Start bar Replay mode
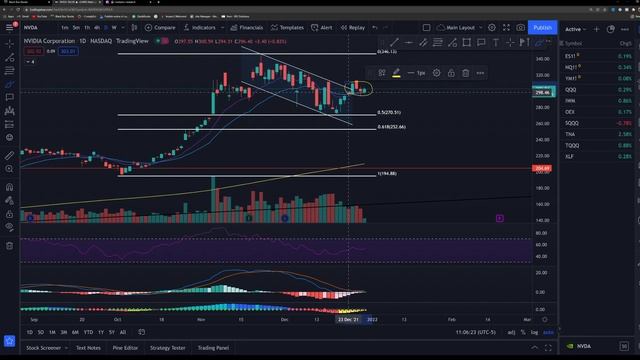640x360 pixels. pos(353,27)
